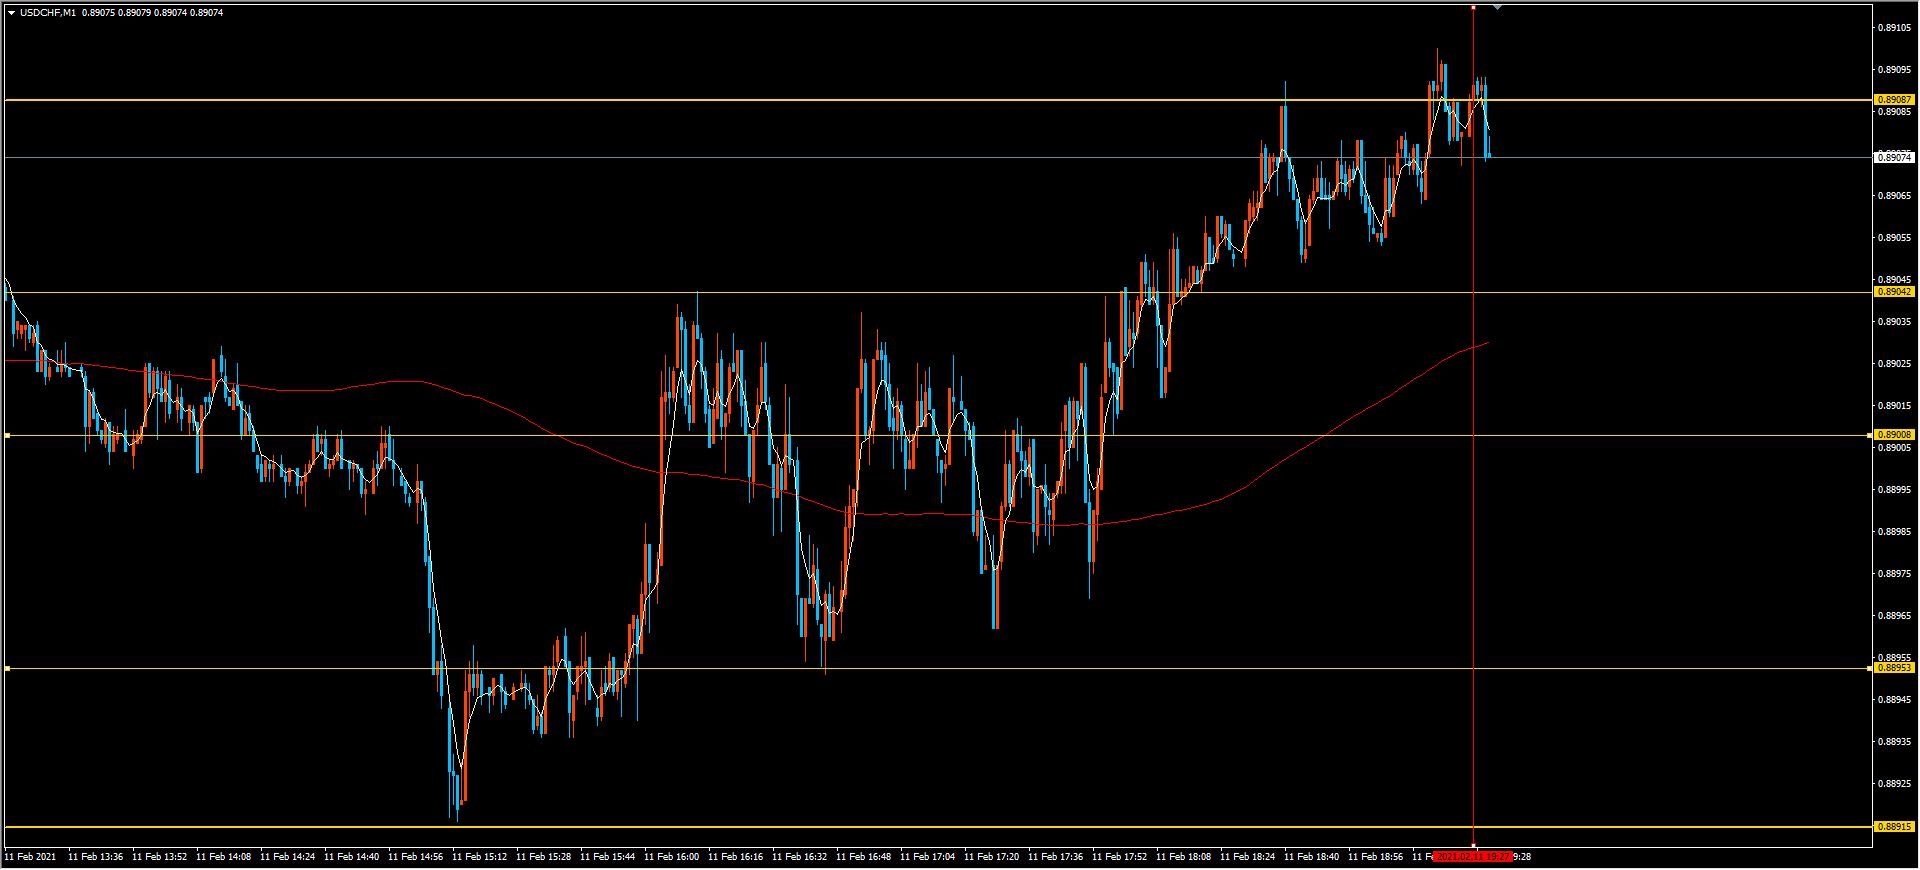Select the 0.89008 yellow price tag

(x=1895, y=435)
